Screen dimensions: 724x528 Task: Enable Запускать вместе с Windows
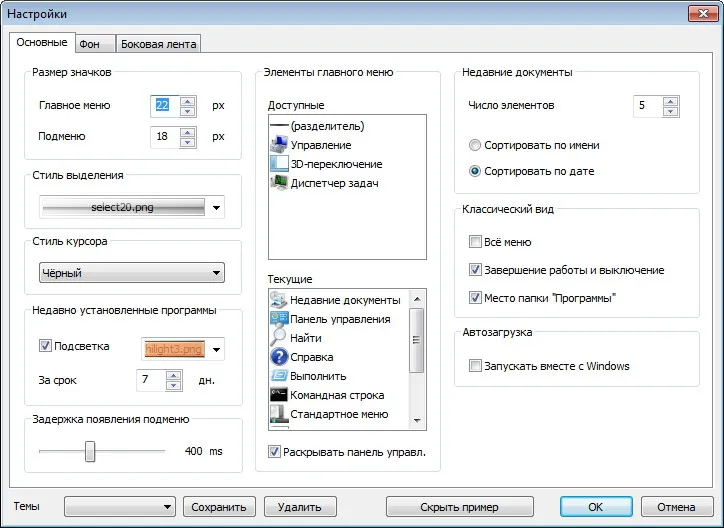point(475,366)
